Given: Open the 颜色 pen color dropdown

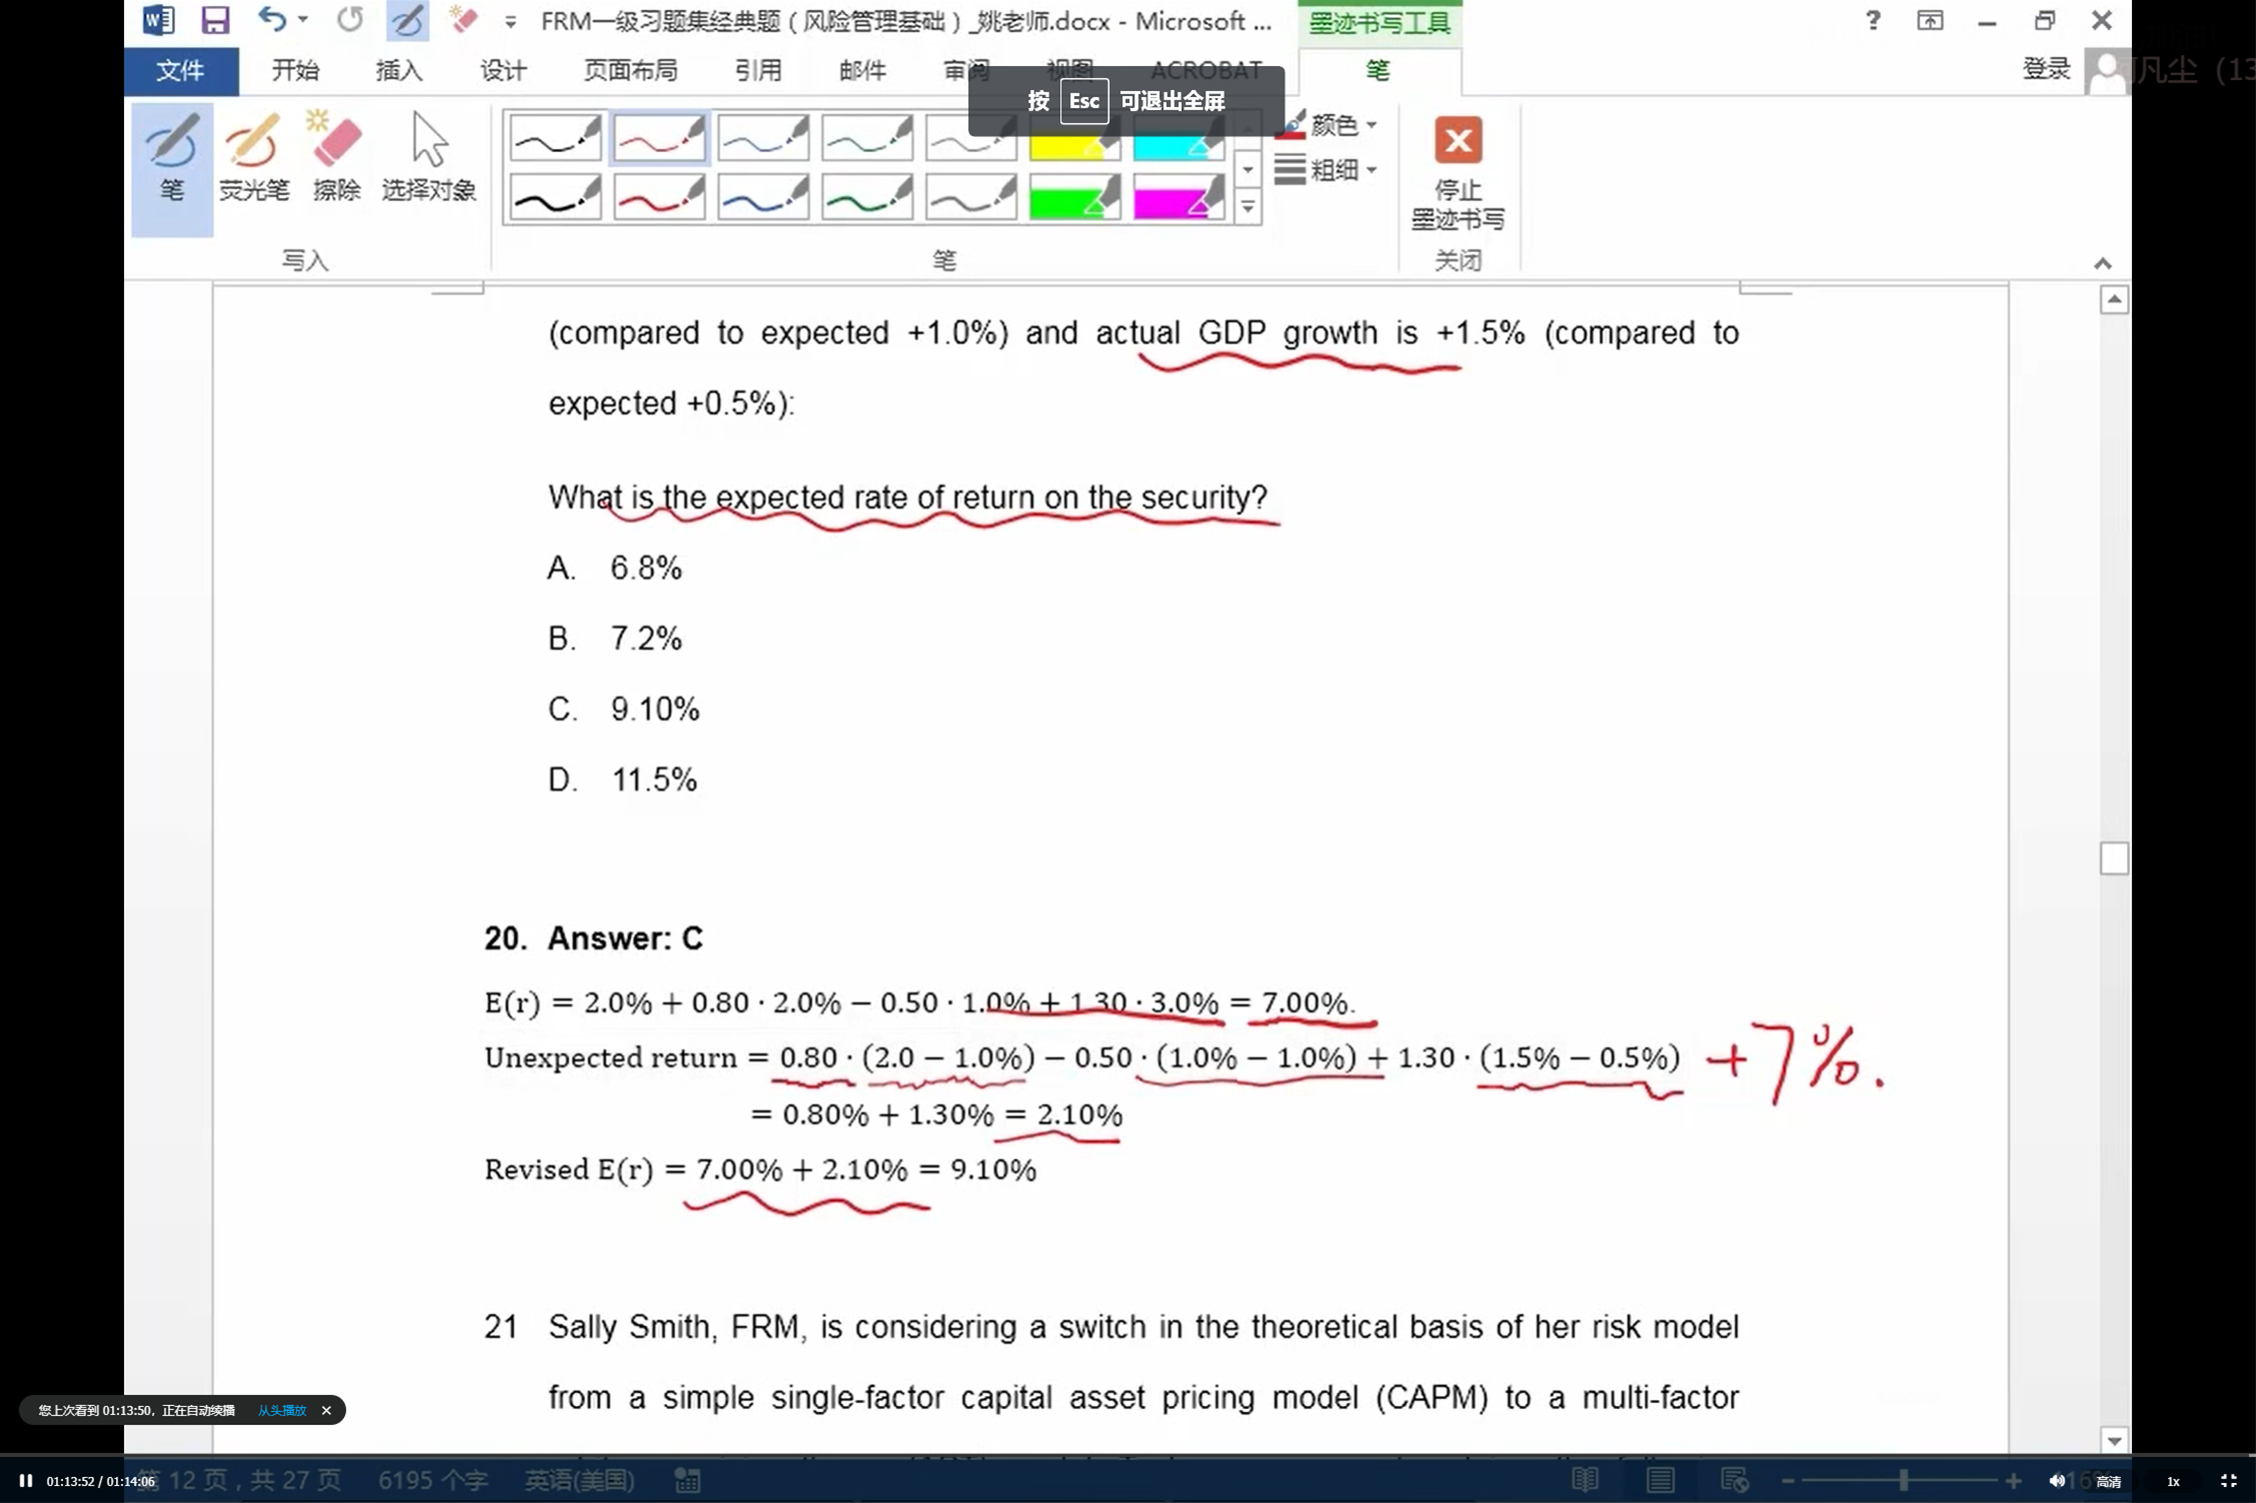Looking at the screenshot, I should click(1330, 125).
